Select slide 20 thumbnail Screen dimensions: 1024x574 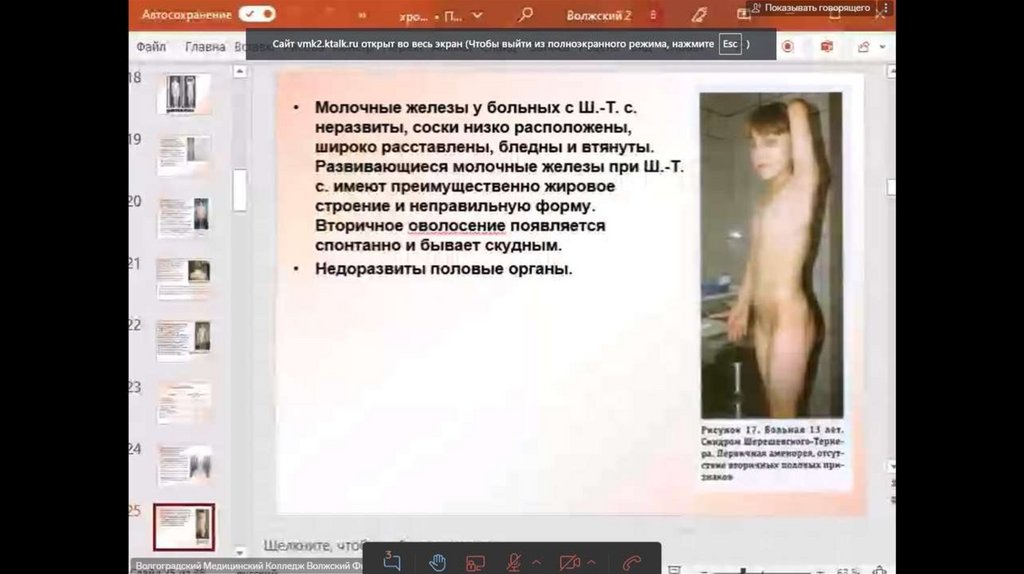[184, 216]
